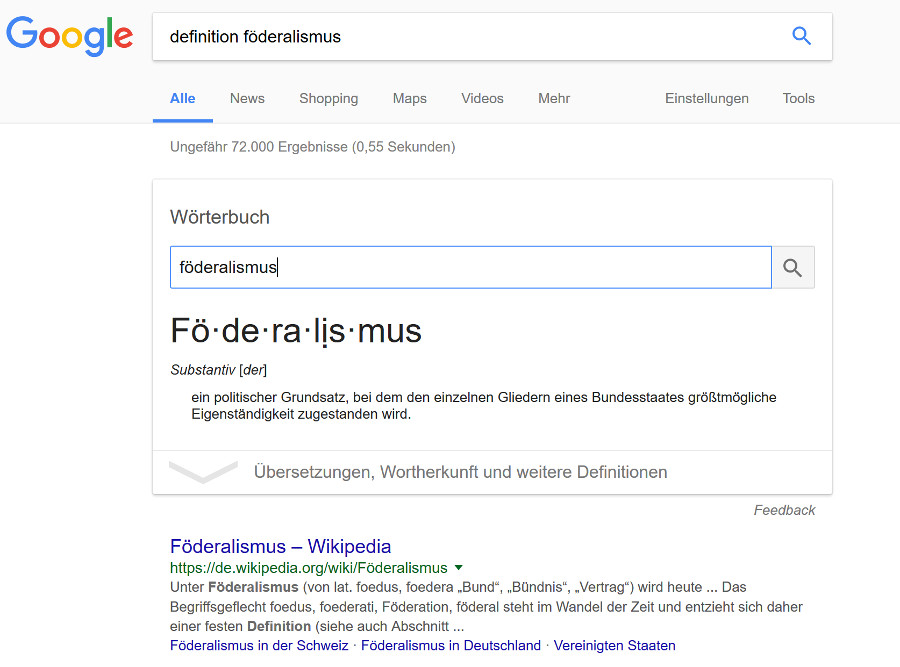The height and width of the screenshot is (667, 900).
Task: Open the Einstellungen menu
Action: click(x=707, y=98)
